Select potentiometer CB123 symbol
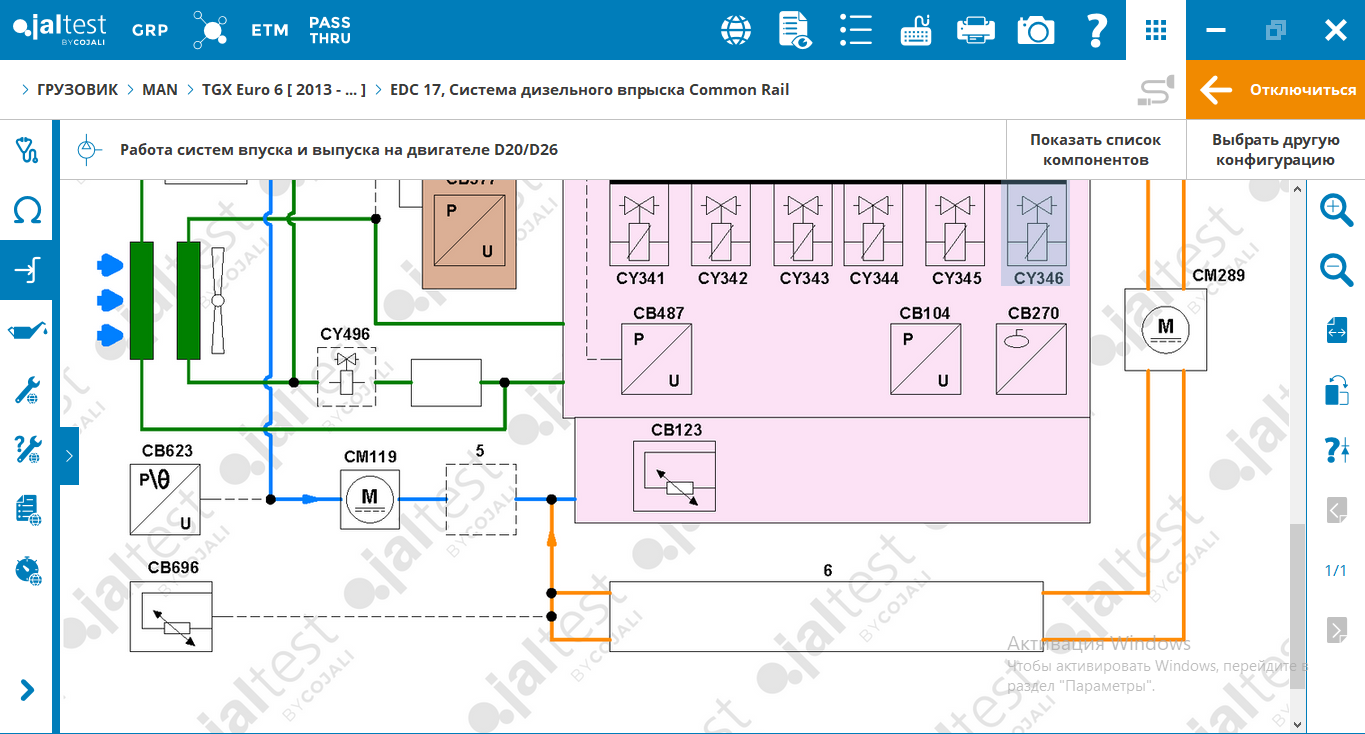 click(675, 476)
